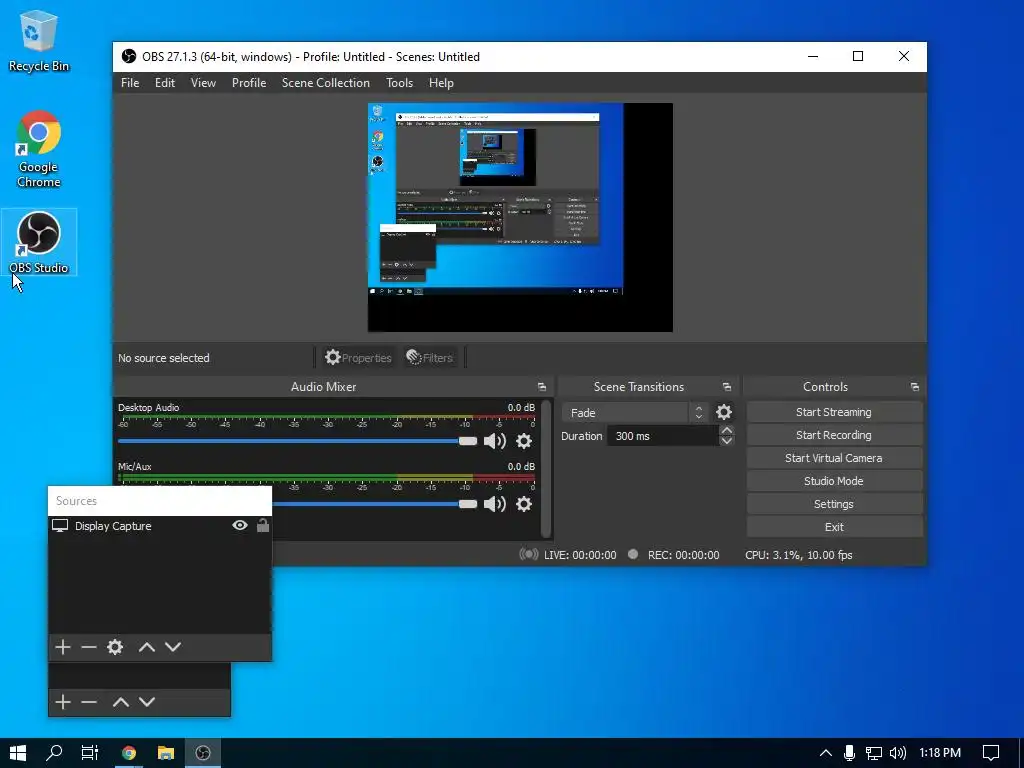Increase transition Duration with up arrow
This screenshot has height=768, width=1024.
click(726, 430)
